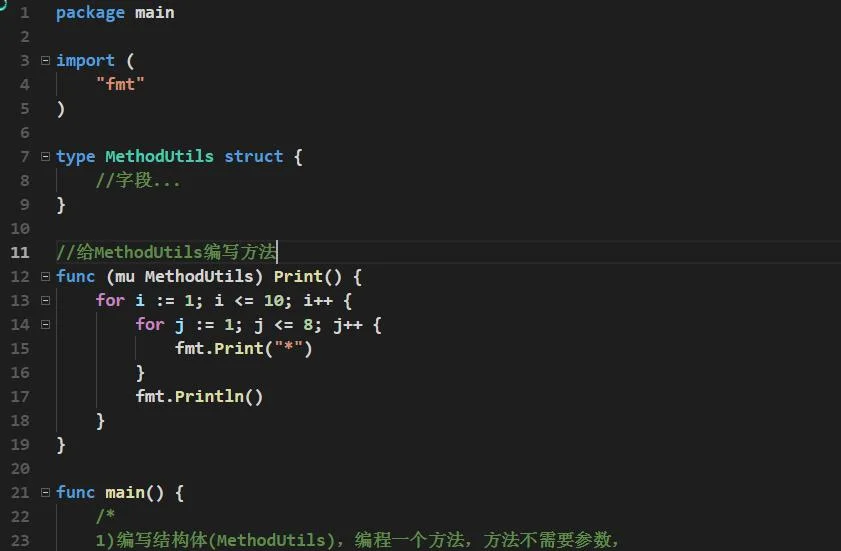This screenshot has height=551, width=841.
Task: Click 'i++' on line 13
Action: (318, 300)
